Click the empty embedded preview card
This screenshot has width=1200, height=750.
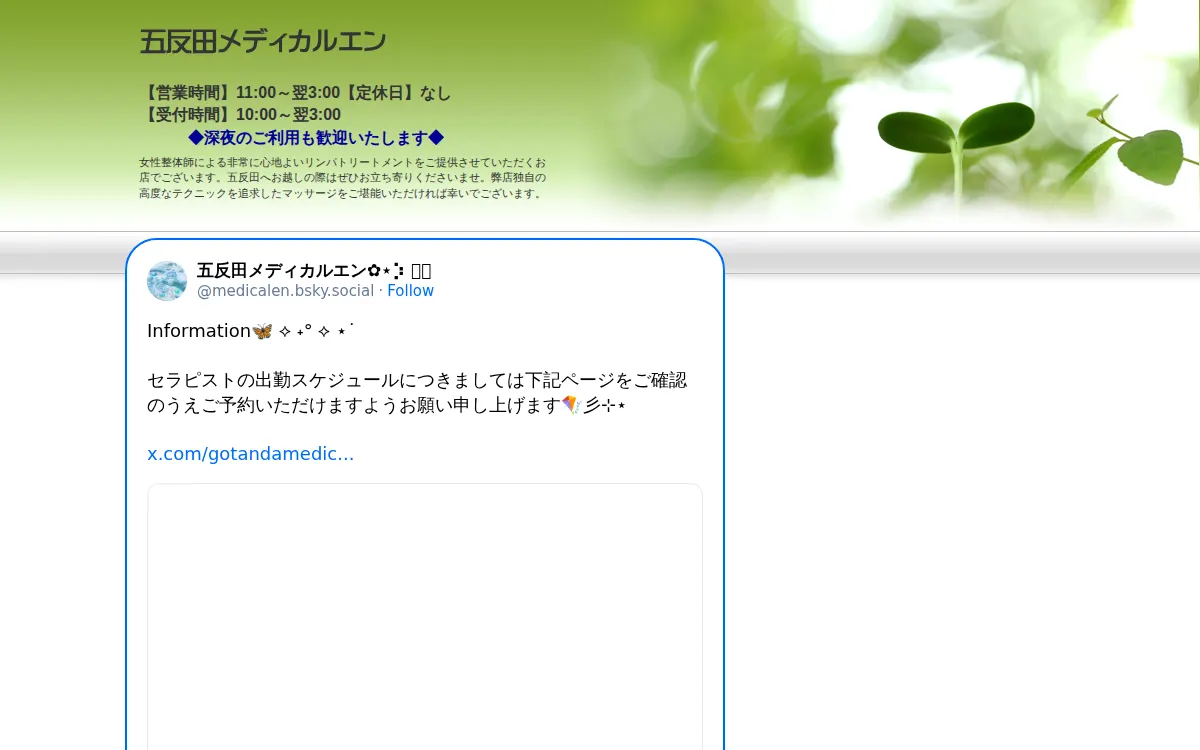[x=425, y=616]
